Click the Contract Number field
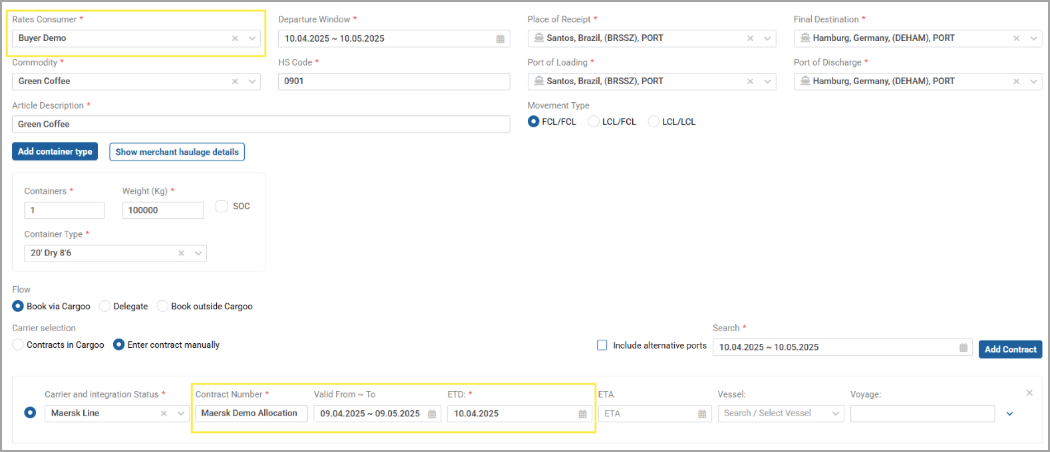The image size is (1050, 452). (x=251, y=413)
